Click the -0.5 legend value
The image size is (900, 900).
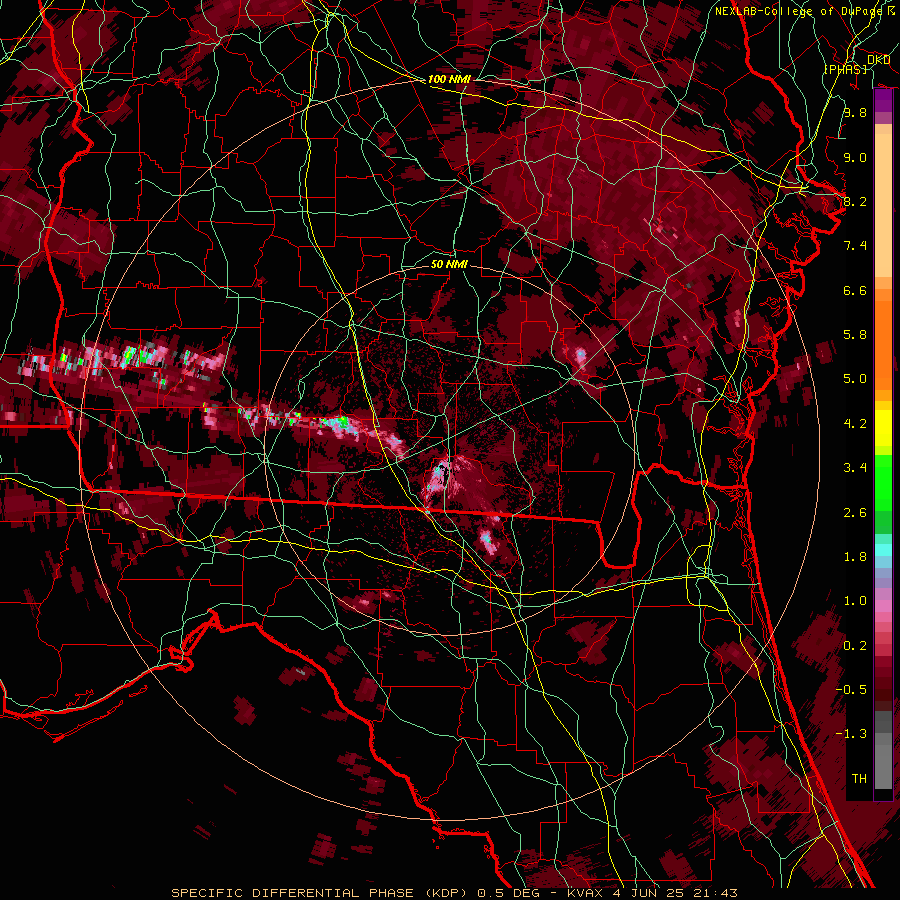pos(851,690)
